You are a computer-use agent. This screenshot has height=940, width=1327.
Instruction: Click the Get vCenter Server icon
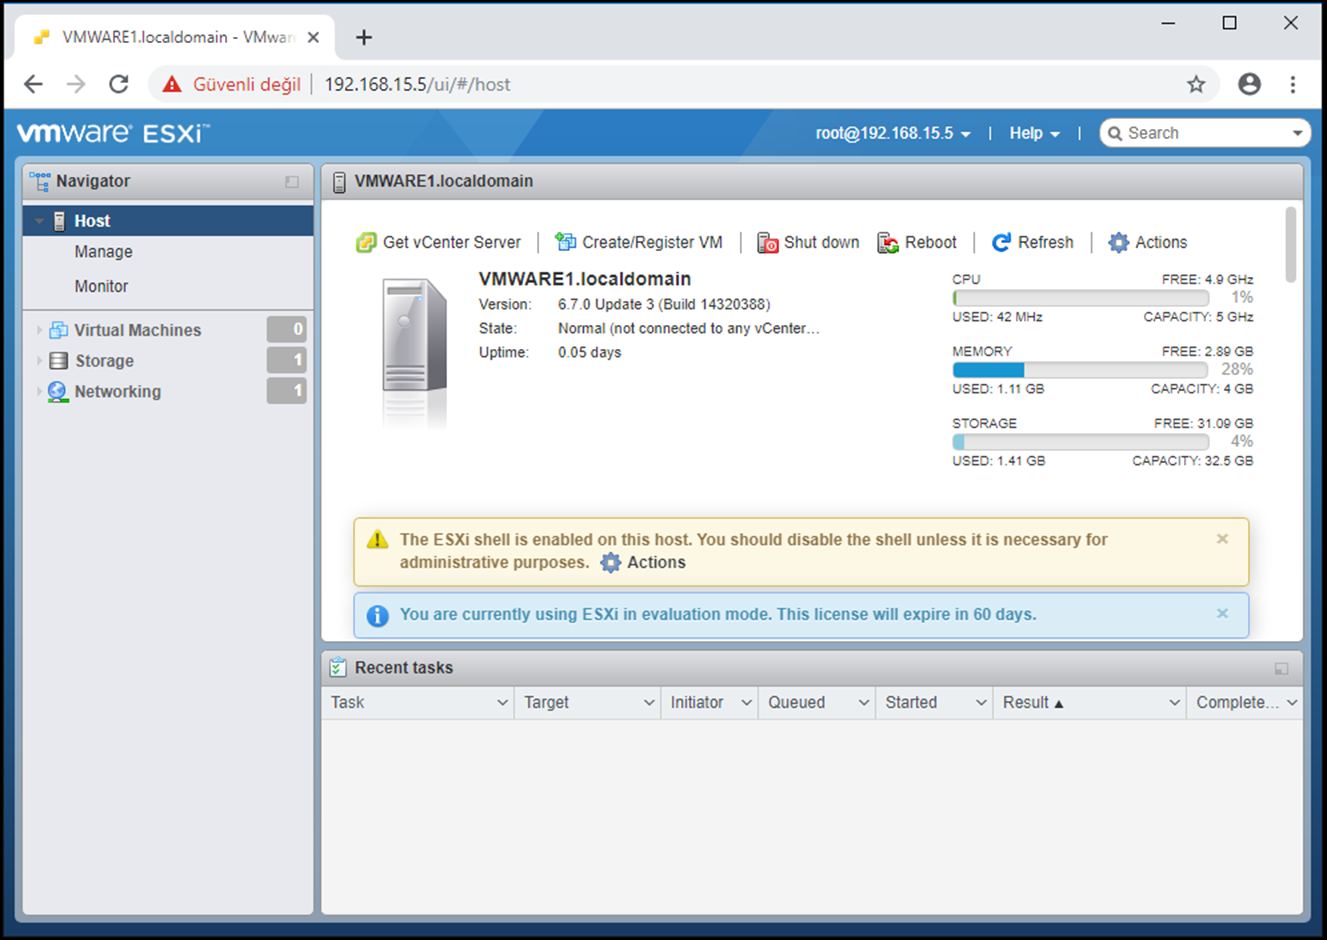[366, 242]
